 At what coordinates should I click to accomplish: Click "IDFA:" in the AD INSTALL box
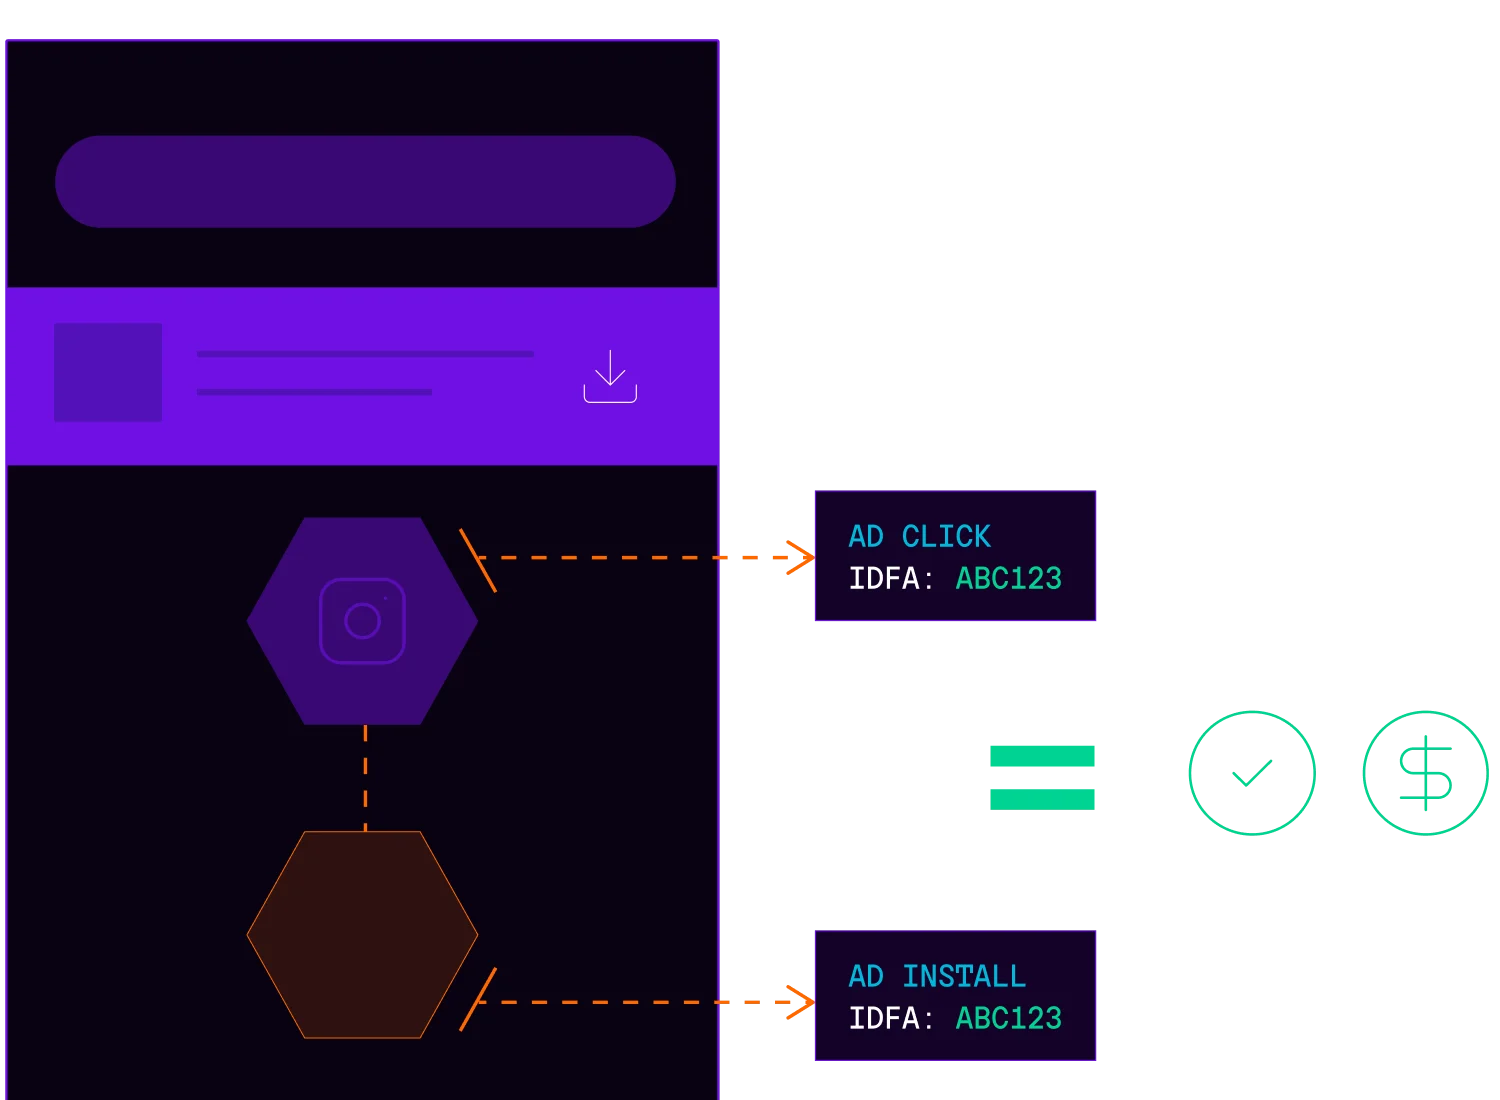point(892,1019)
